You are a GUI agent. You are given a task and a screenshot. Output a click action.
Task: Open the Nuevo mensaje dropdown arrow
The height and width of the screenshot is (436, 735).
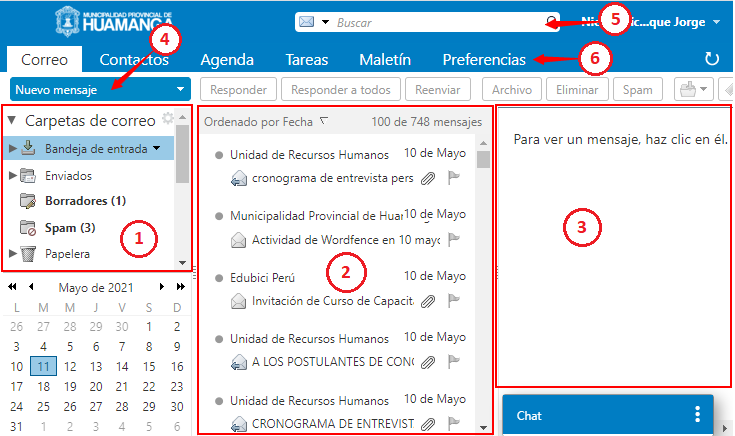(x=180, y=89)
